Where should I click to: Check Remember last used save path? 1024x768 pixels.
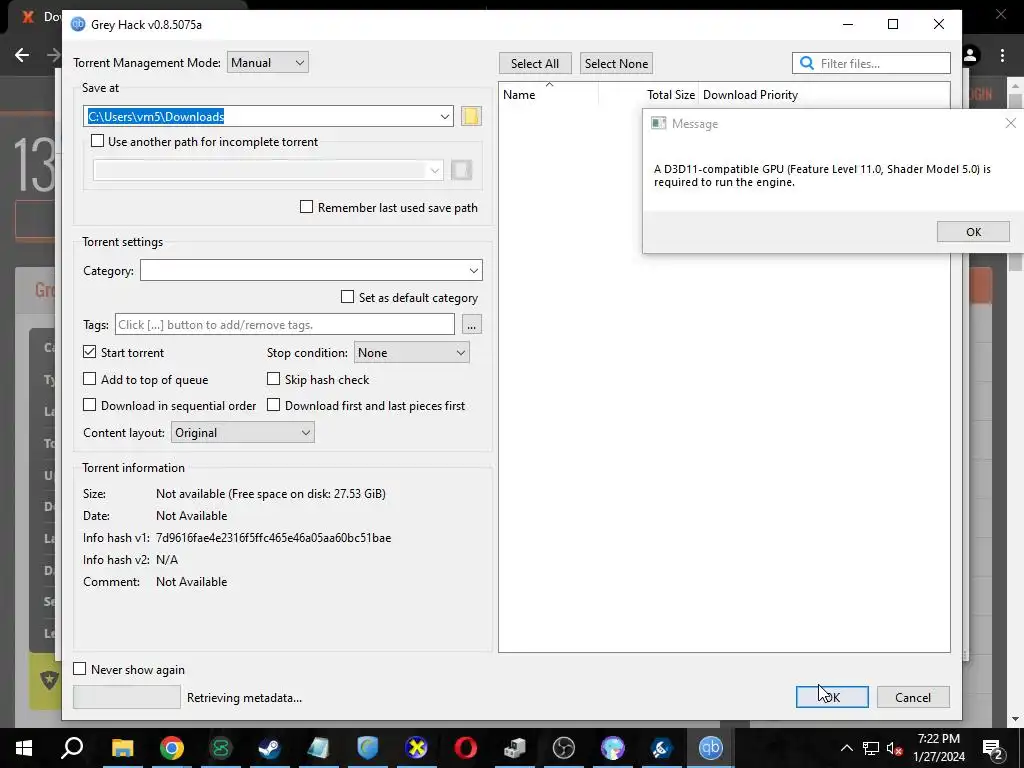pyautogui.click(x=306, y=207)
